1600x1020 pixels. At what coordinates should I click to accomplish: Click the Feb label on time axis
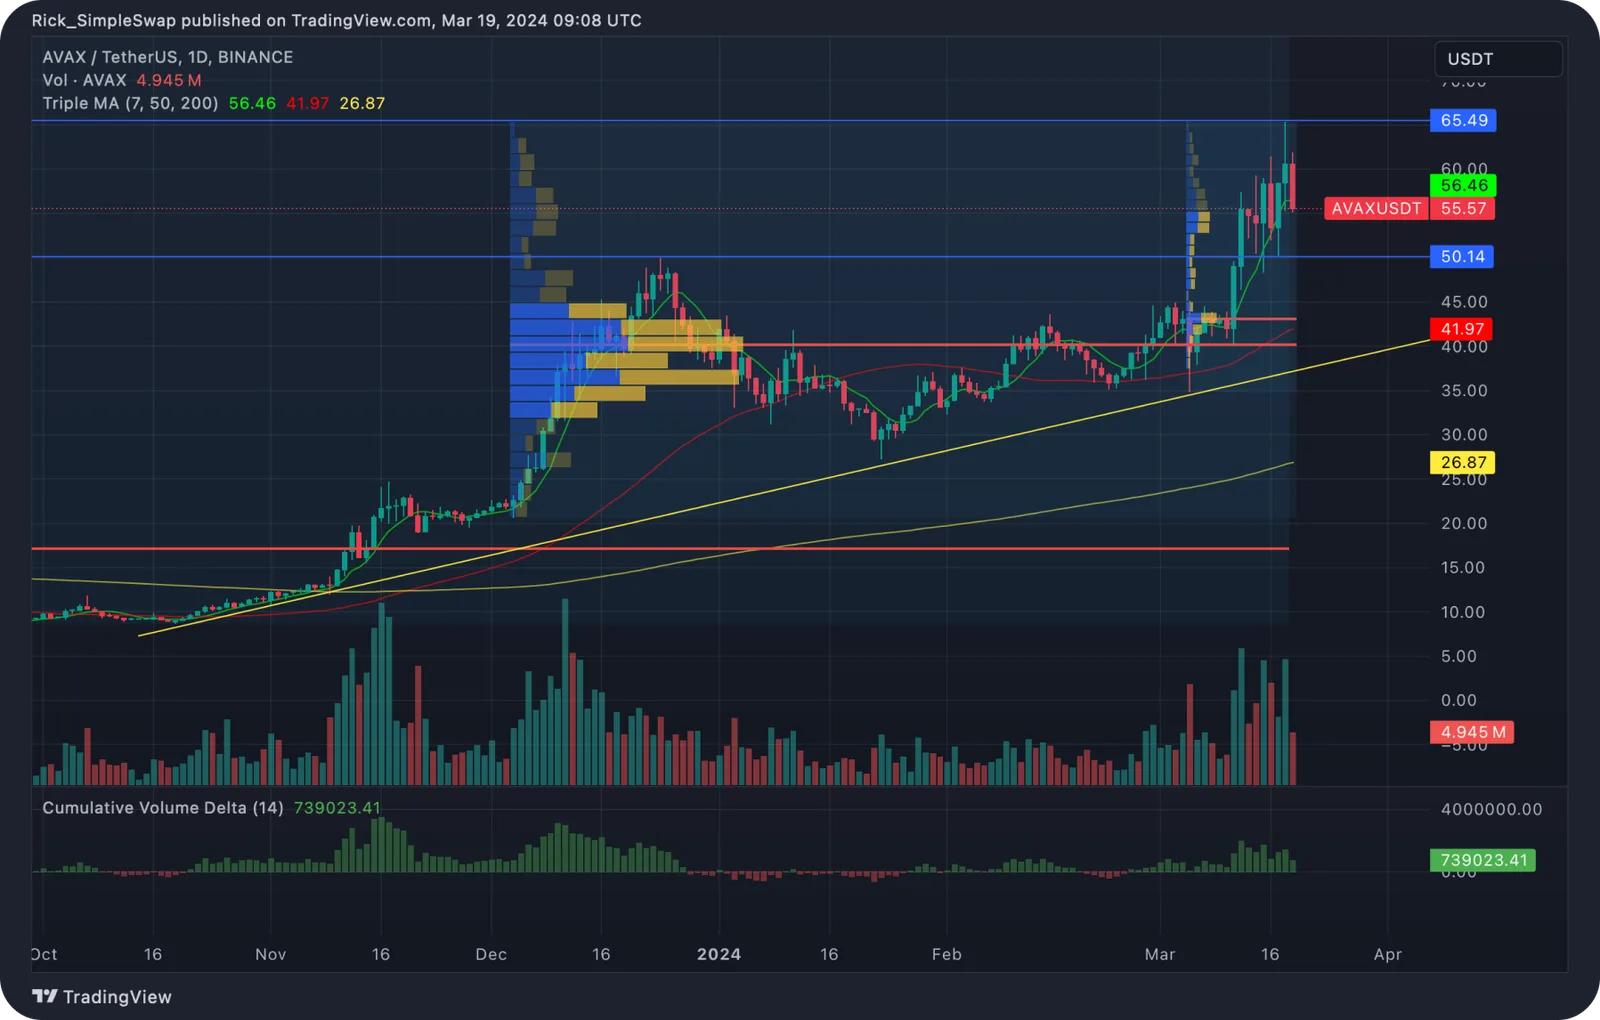pyautogui.click(x=947, y=954)
